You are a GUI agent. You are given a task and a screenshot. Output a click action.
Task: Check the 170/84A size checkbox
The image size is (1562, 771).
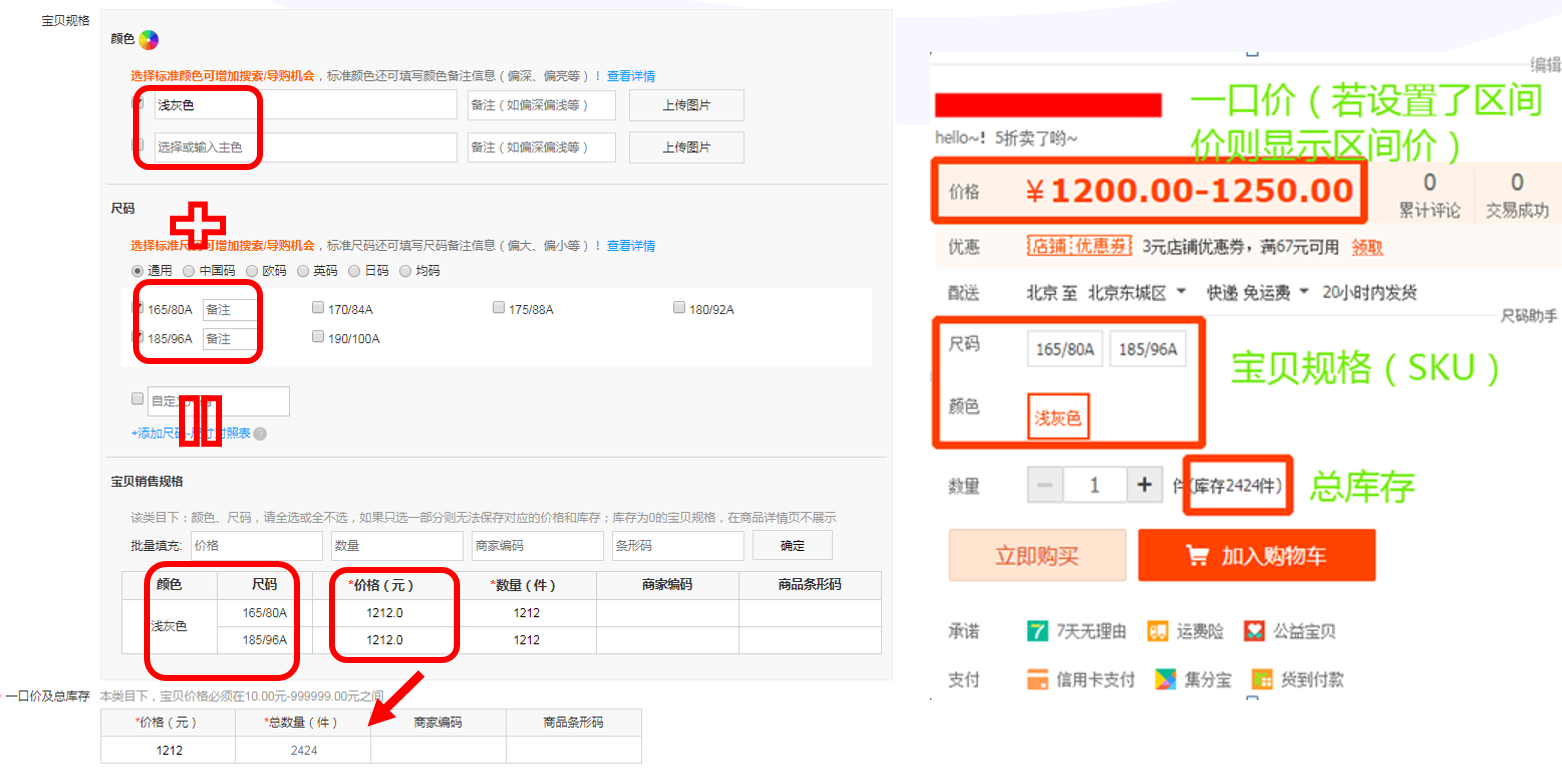tap(318, 308)
